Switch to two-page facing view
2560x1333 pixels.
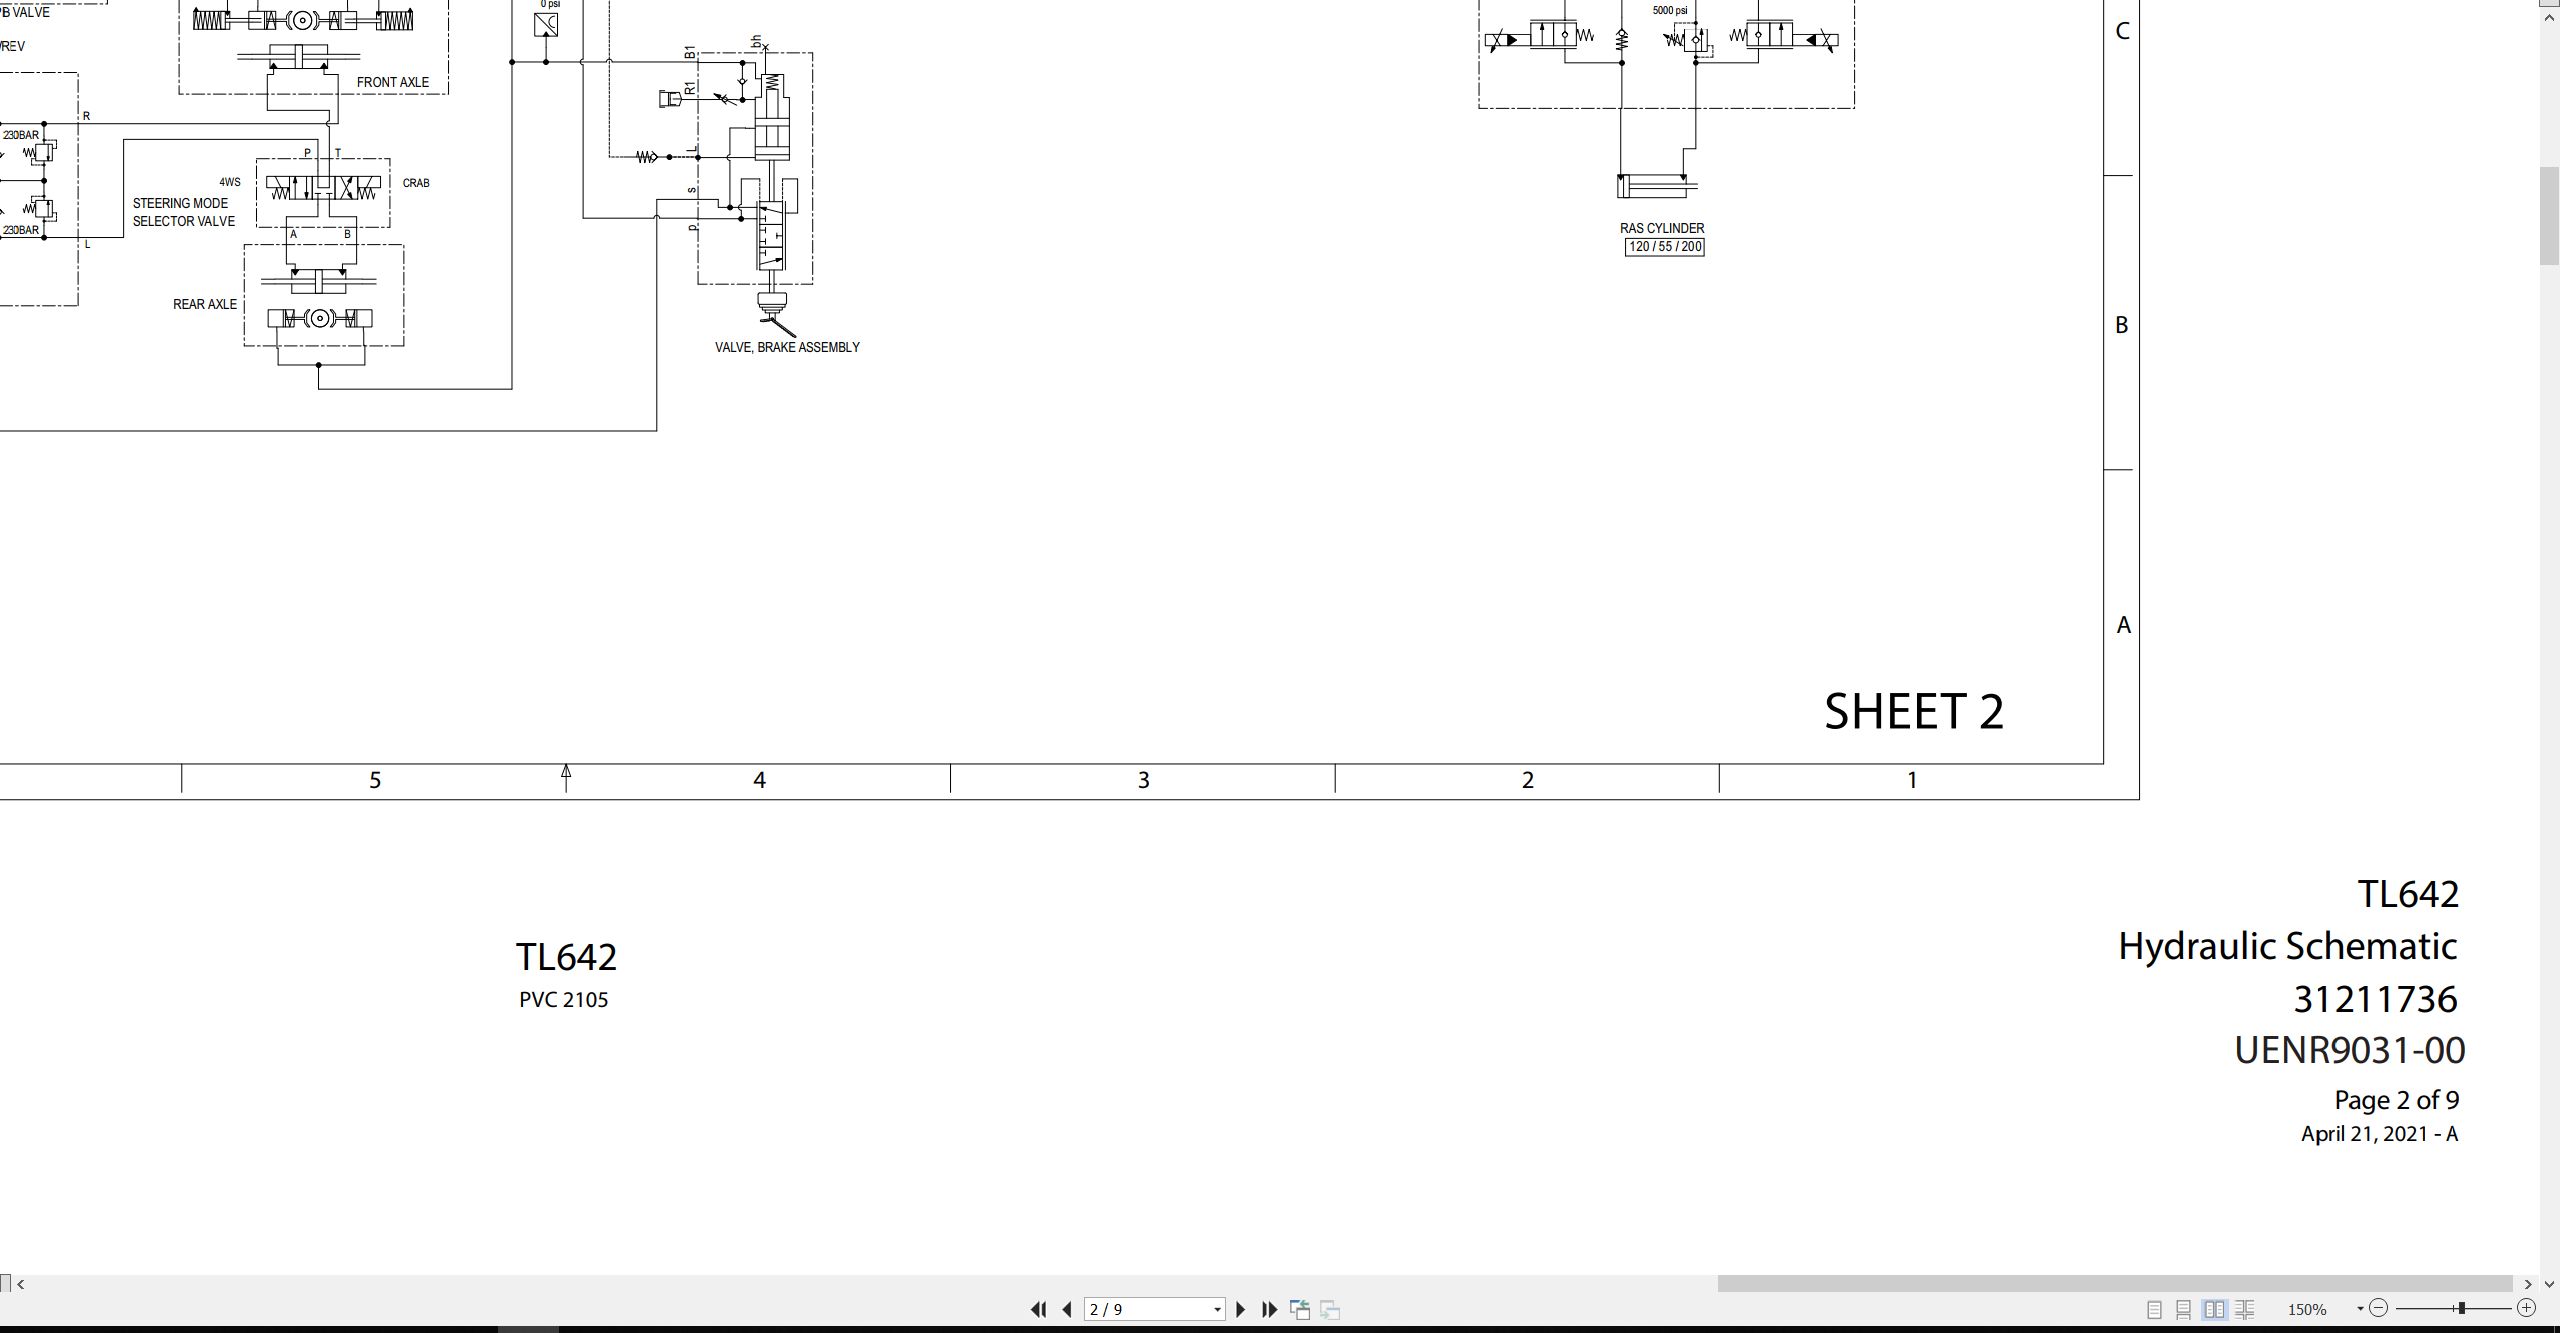[2214, 1309]
